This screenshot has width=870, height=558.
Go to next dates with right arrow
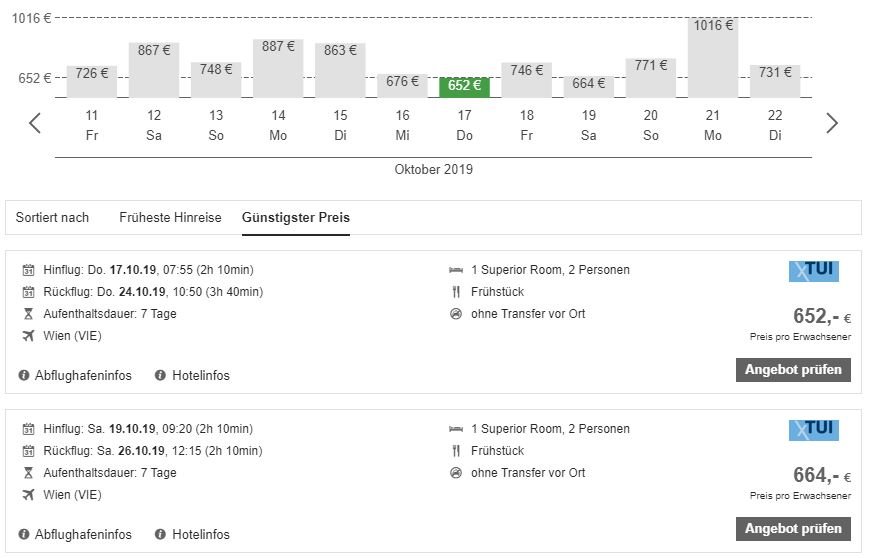831,123
